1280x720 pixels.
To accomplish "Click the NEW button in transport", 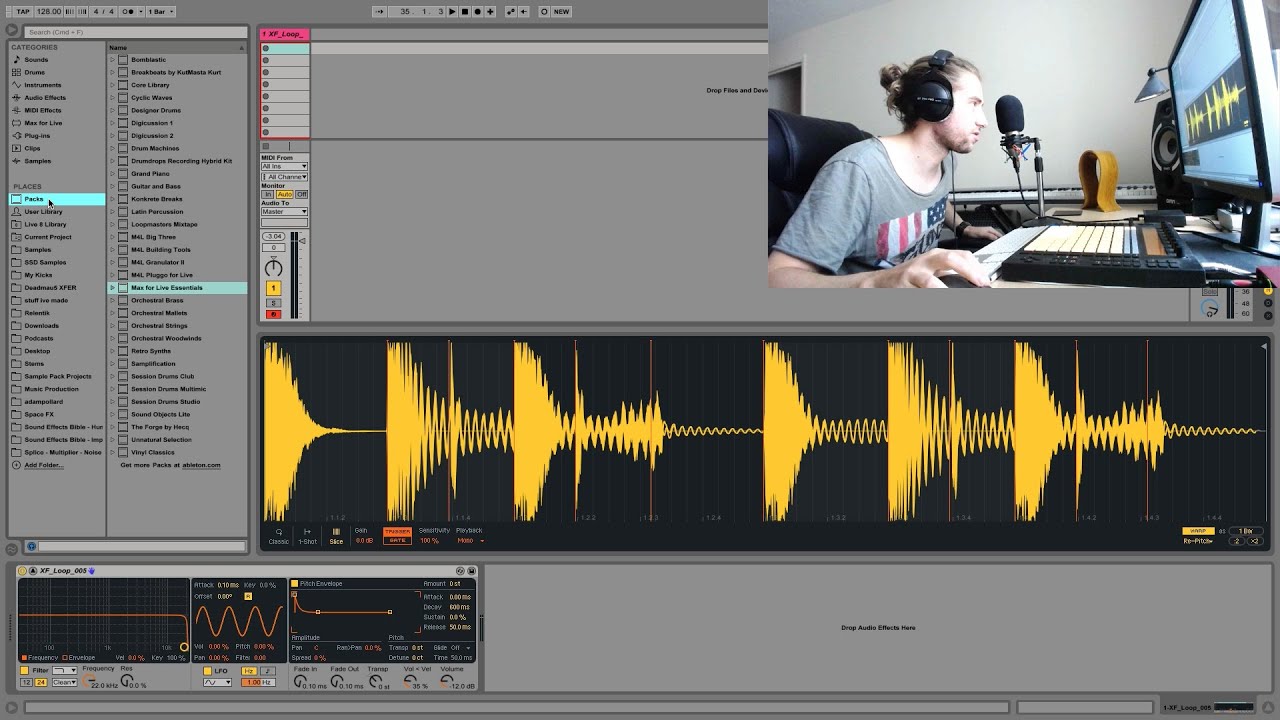I will [x=561, y=11].
